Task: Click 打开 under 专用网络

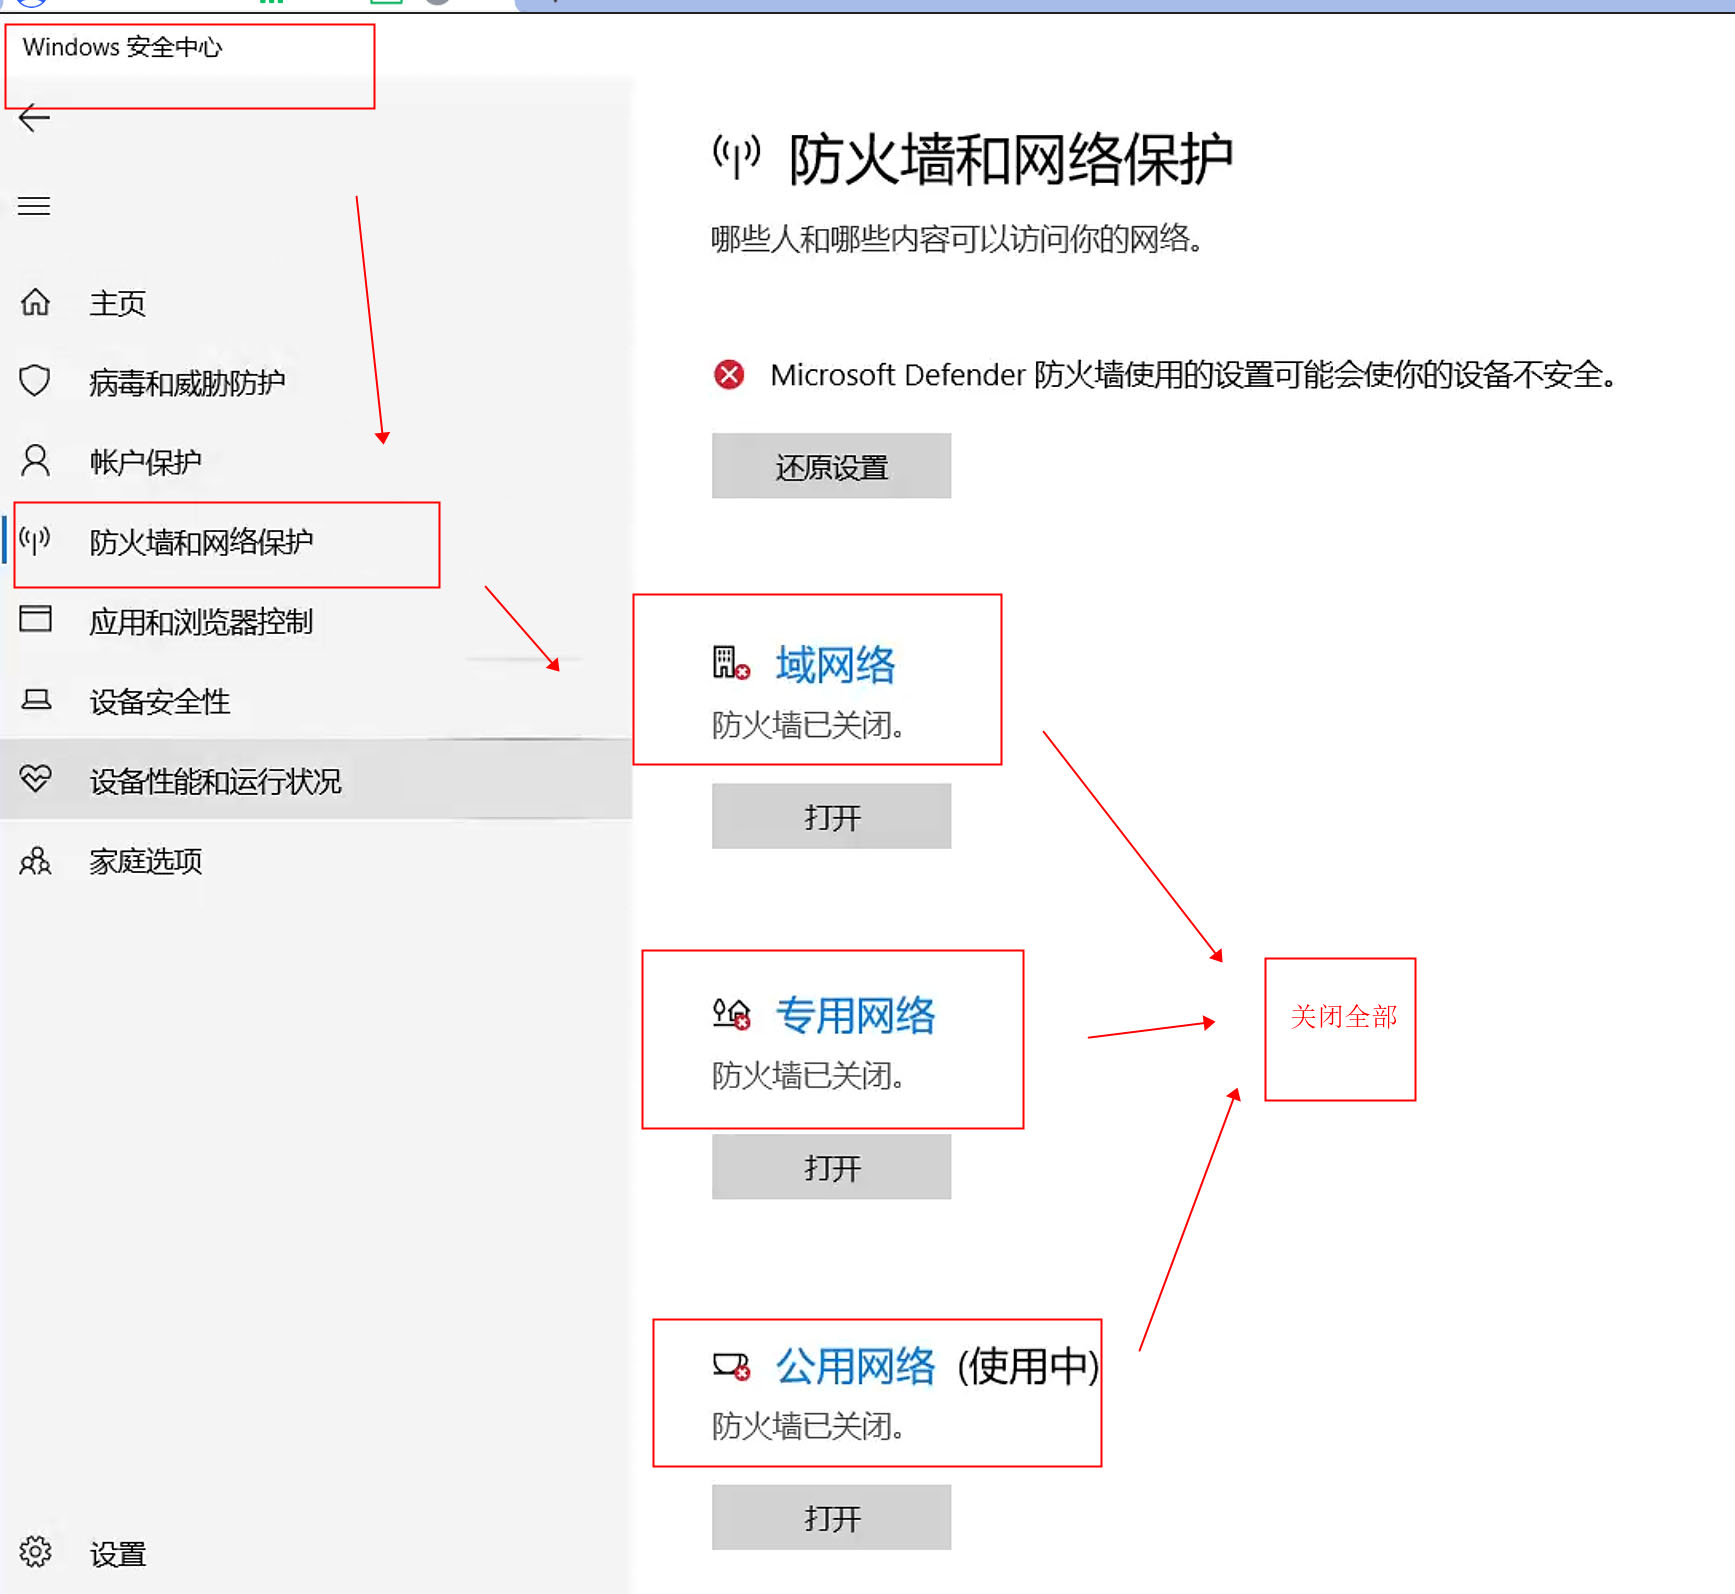Action: point(831,1166)
